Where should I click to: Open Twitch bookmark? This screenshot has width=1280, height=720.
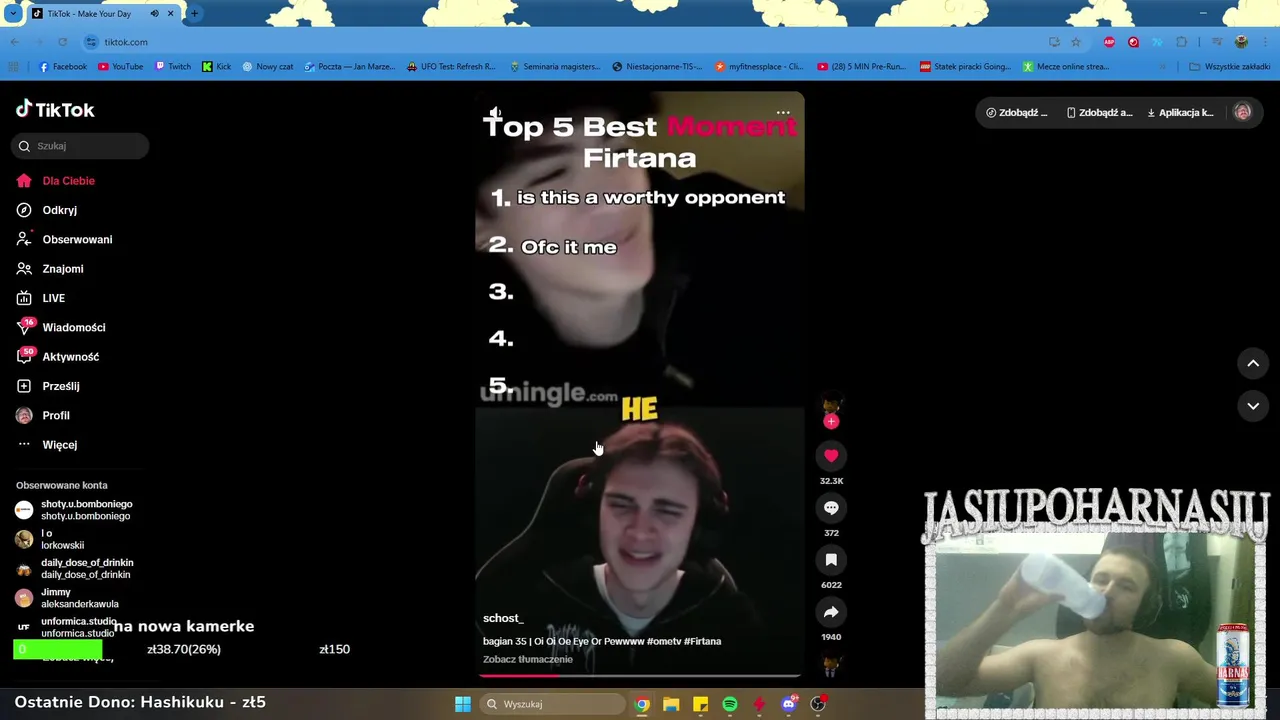coord(173,67)
